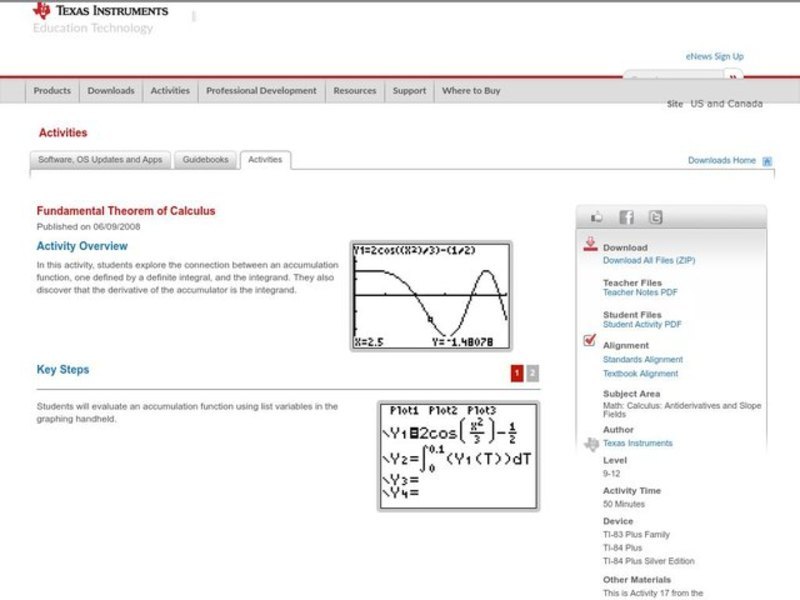The width and height of the screenshot is (800, 600).
Task: Click eNews Sign Up
Action: point(716,56)
